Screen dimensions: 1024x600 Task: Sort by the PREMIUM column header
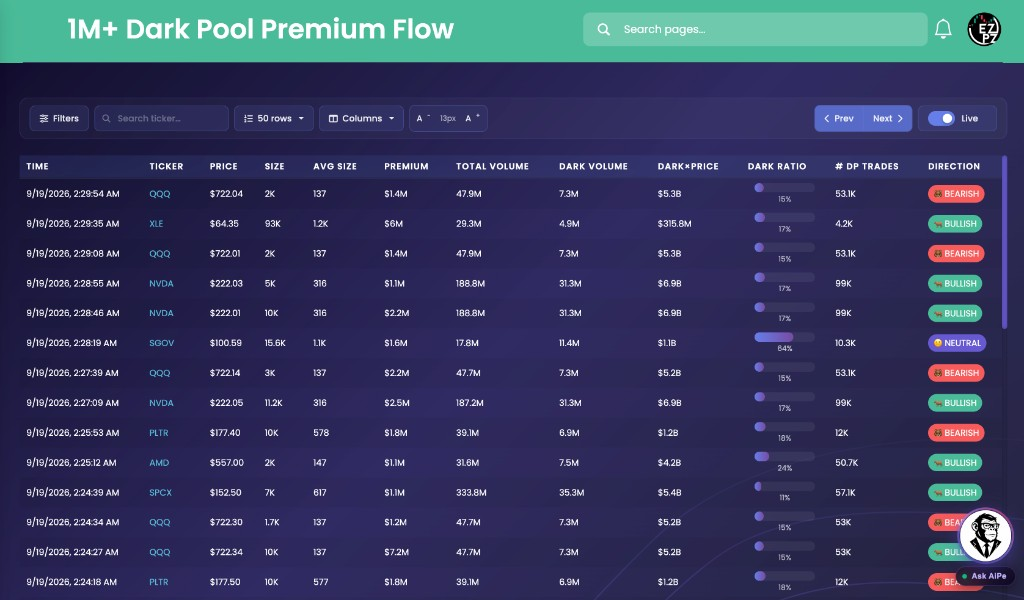(406, 166)
